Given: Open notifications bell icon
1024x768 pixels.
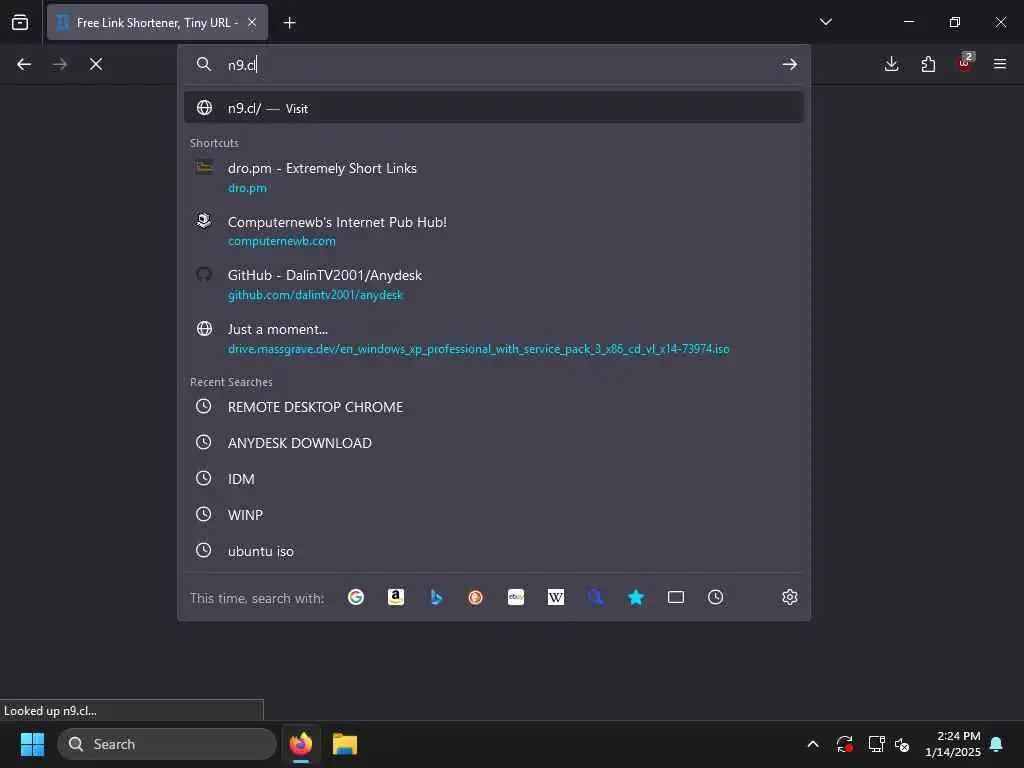Looking at the screenshot, I should (x=997, y=744).
